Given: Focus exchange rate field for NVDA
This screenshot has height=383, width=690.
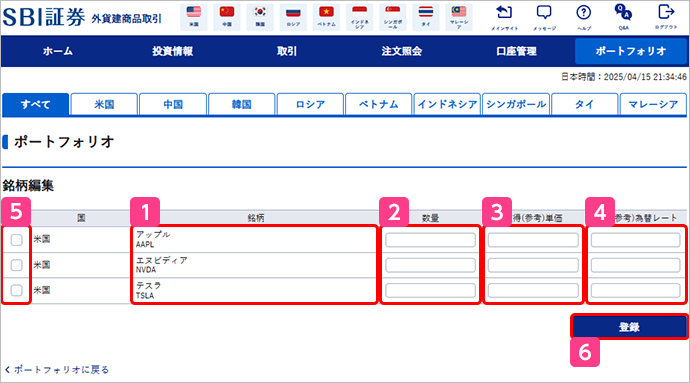Looking at the screenshot, I should pyautogui.click(x=636, y=265).
